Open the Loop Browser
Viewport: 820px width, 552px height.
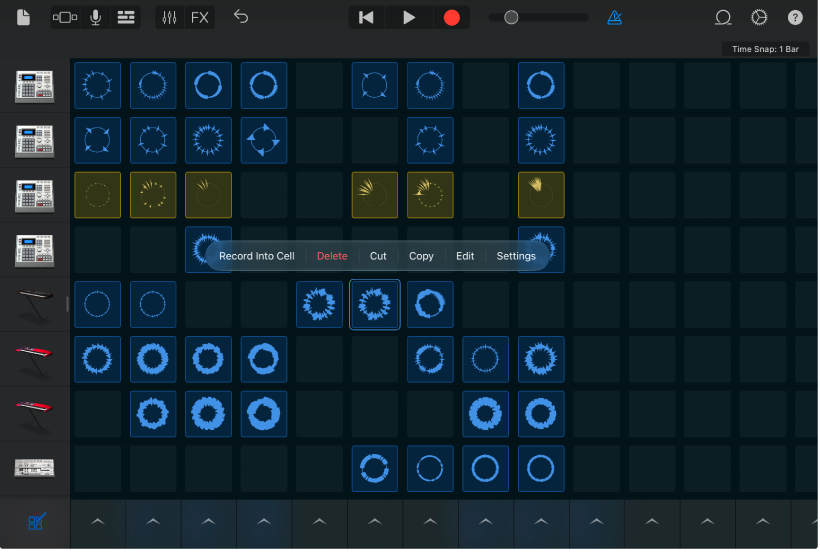point(723,17)
